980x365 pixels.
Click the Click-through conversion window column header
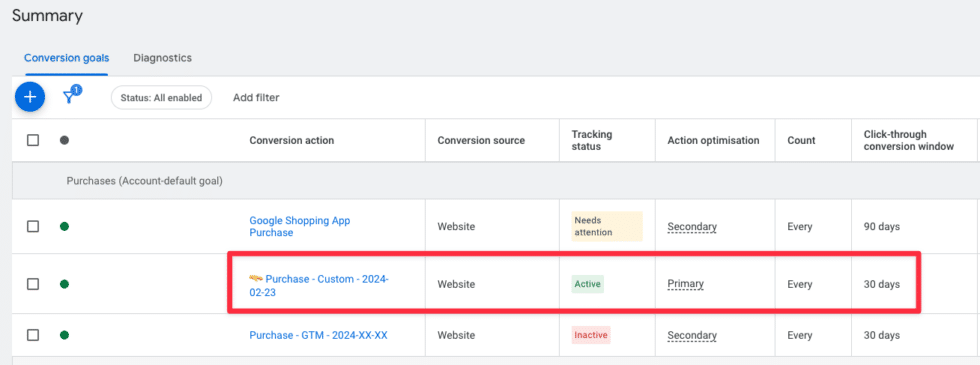pyautogui.click(x=909, y=141)
